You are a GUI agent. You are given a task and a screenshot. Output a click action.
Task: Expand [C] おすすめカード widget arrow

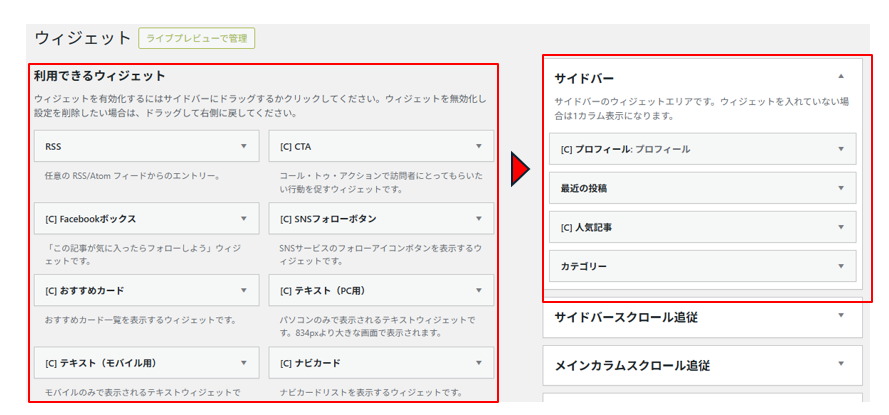point(244,290)
